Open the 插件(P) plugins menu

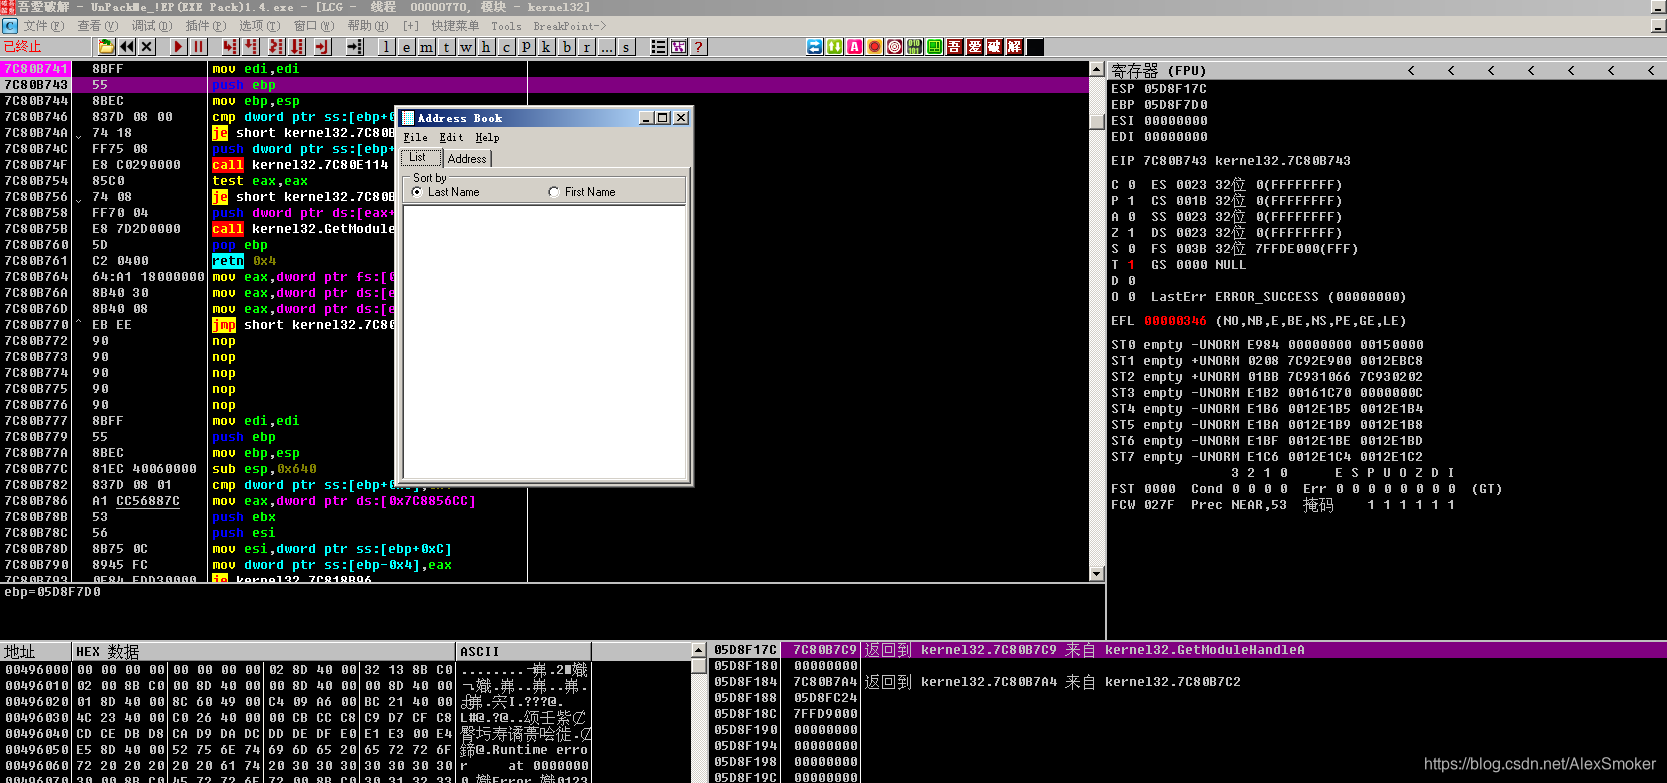pyautogui.click(x=206, y=26)
